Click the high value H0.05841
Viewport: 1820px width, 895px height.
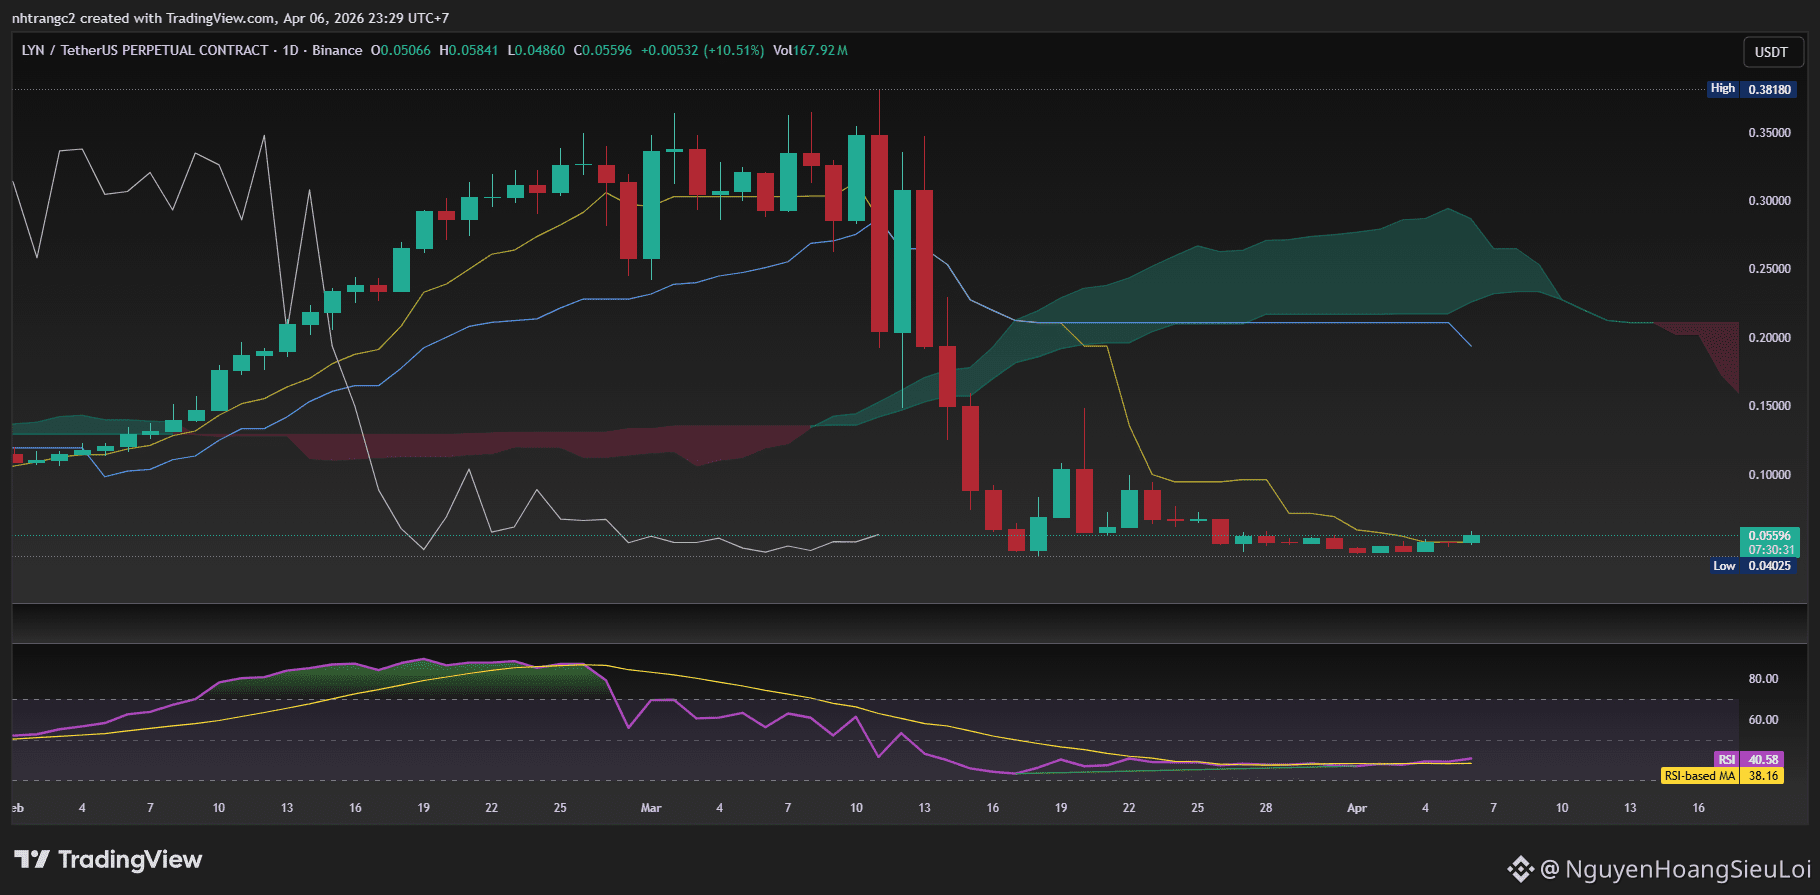(468, 50)
